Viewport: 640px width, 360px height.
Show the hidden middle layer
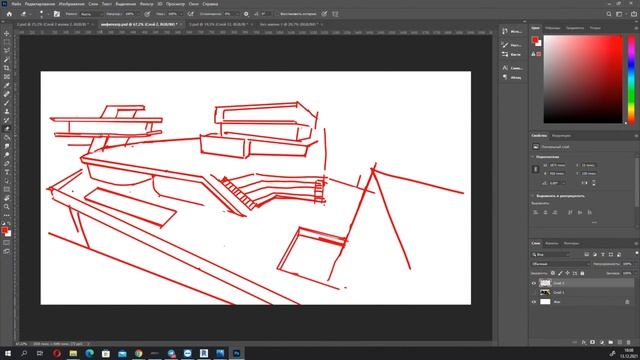(534, 292)
